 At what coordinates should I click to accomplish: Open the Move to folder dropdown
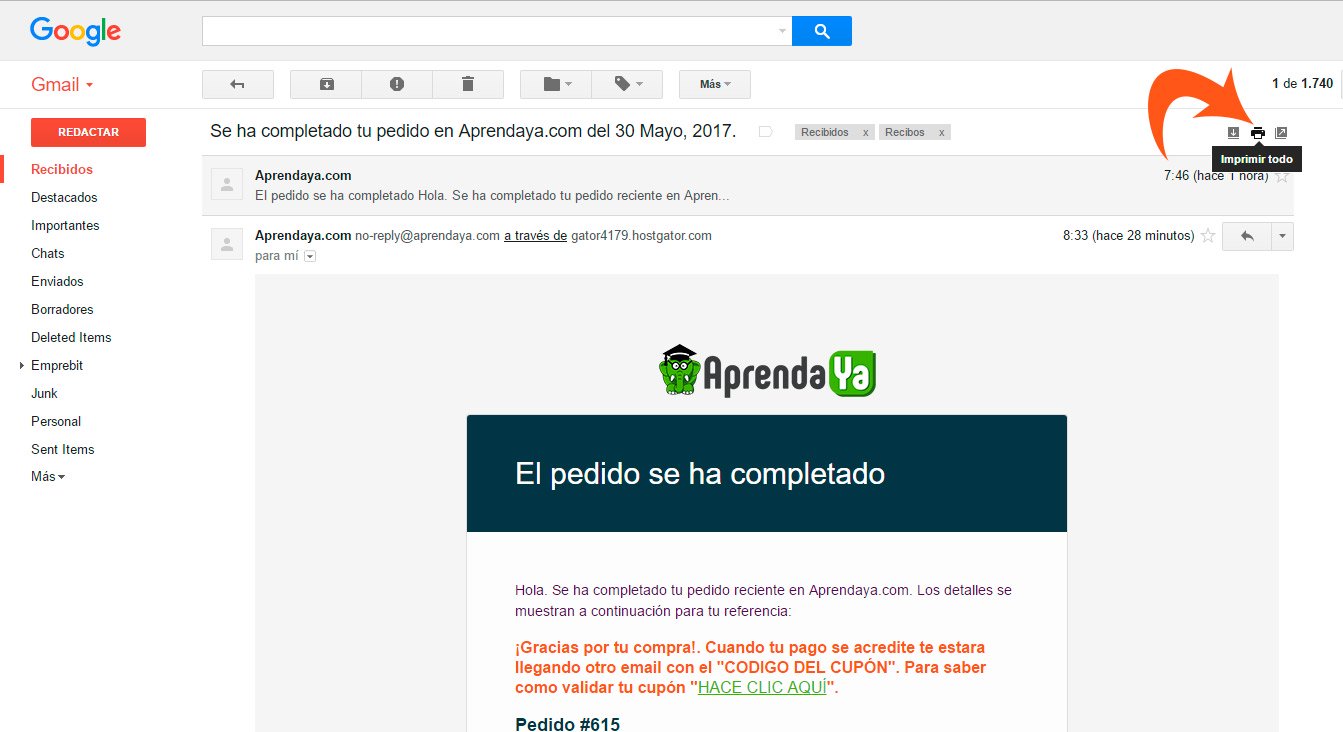[556, 84]
